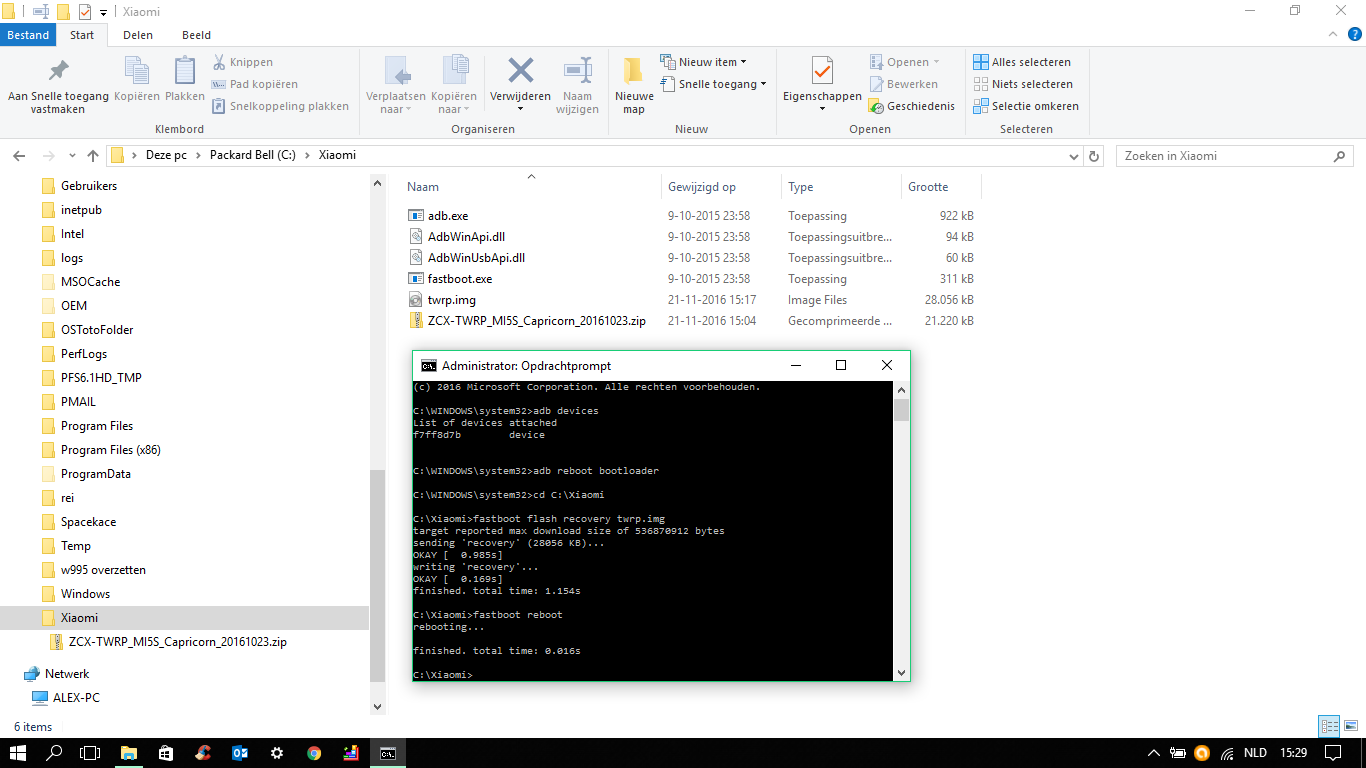Go up one folder level arrow
1366x768 pixels.
(x=93, y=156)
